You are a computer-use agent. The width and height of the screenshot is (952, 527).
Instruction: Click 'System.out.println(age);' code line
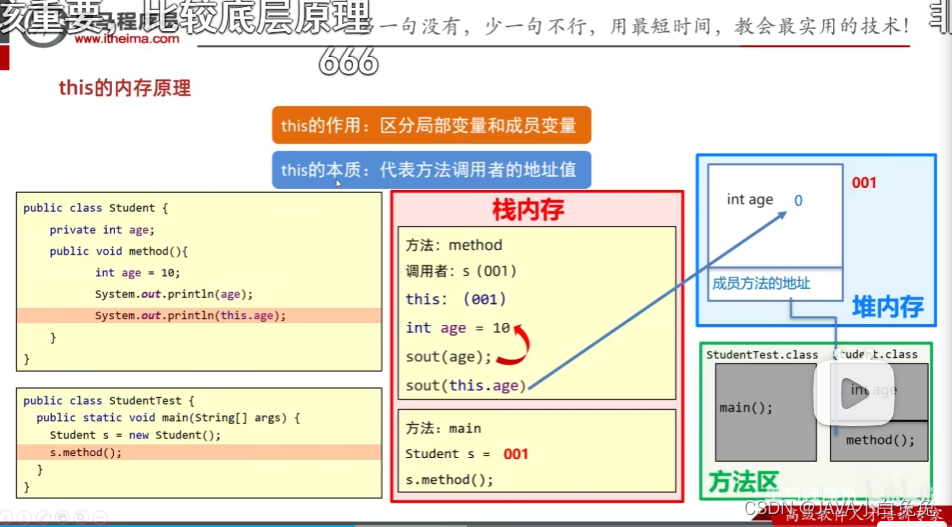pos(174,294)
